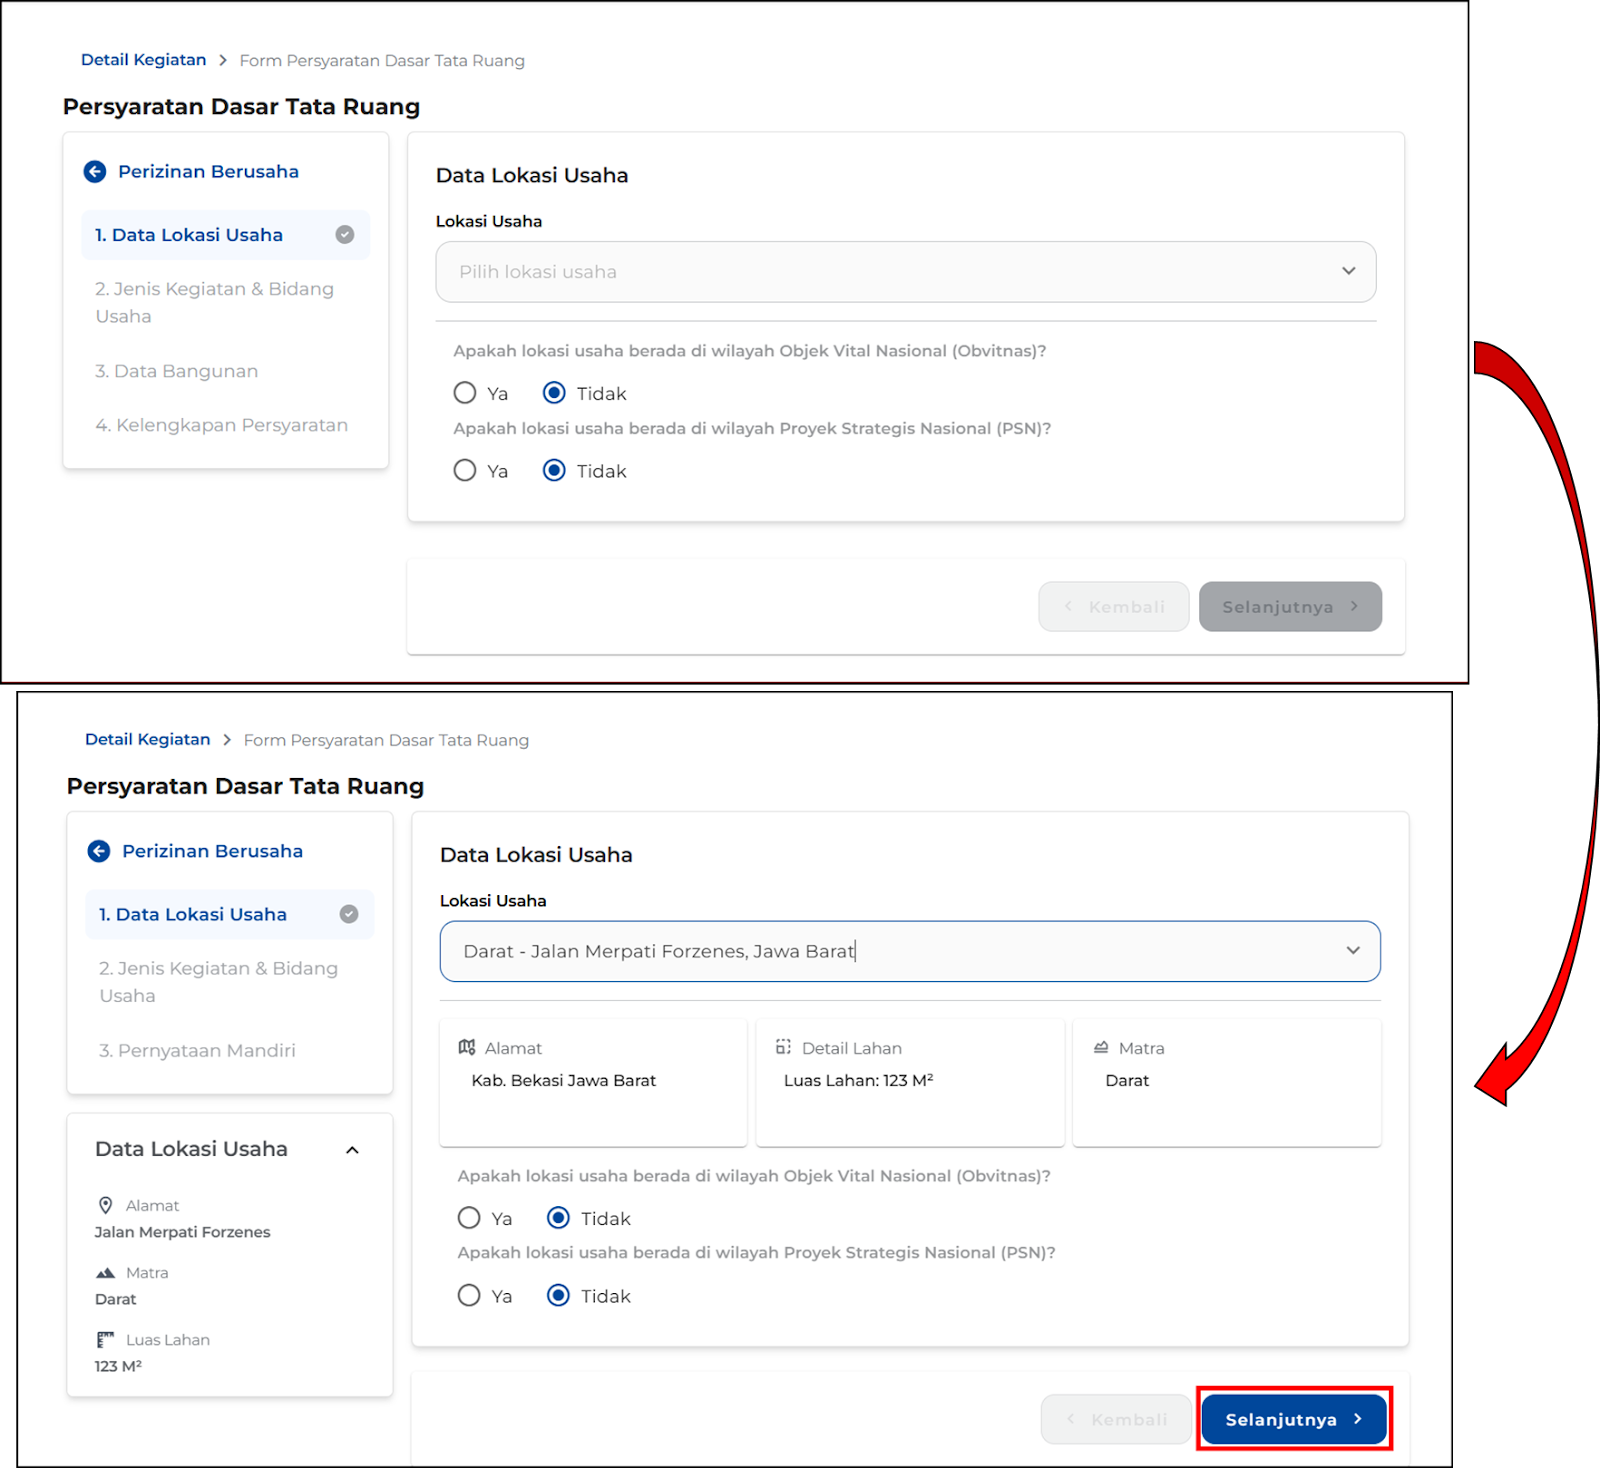
Task: Select Tidak for Obvitnas below the Alamat card
Action: 559,1218
